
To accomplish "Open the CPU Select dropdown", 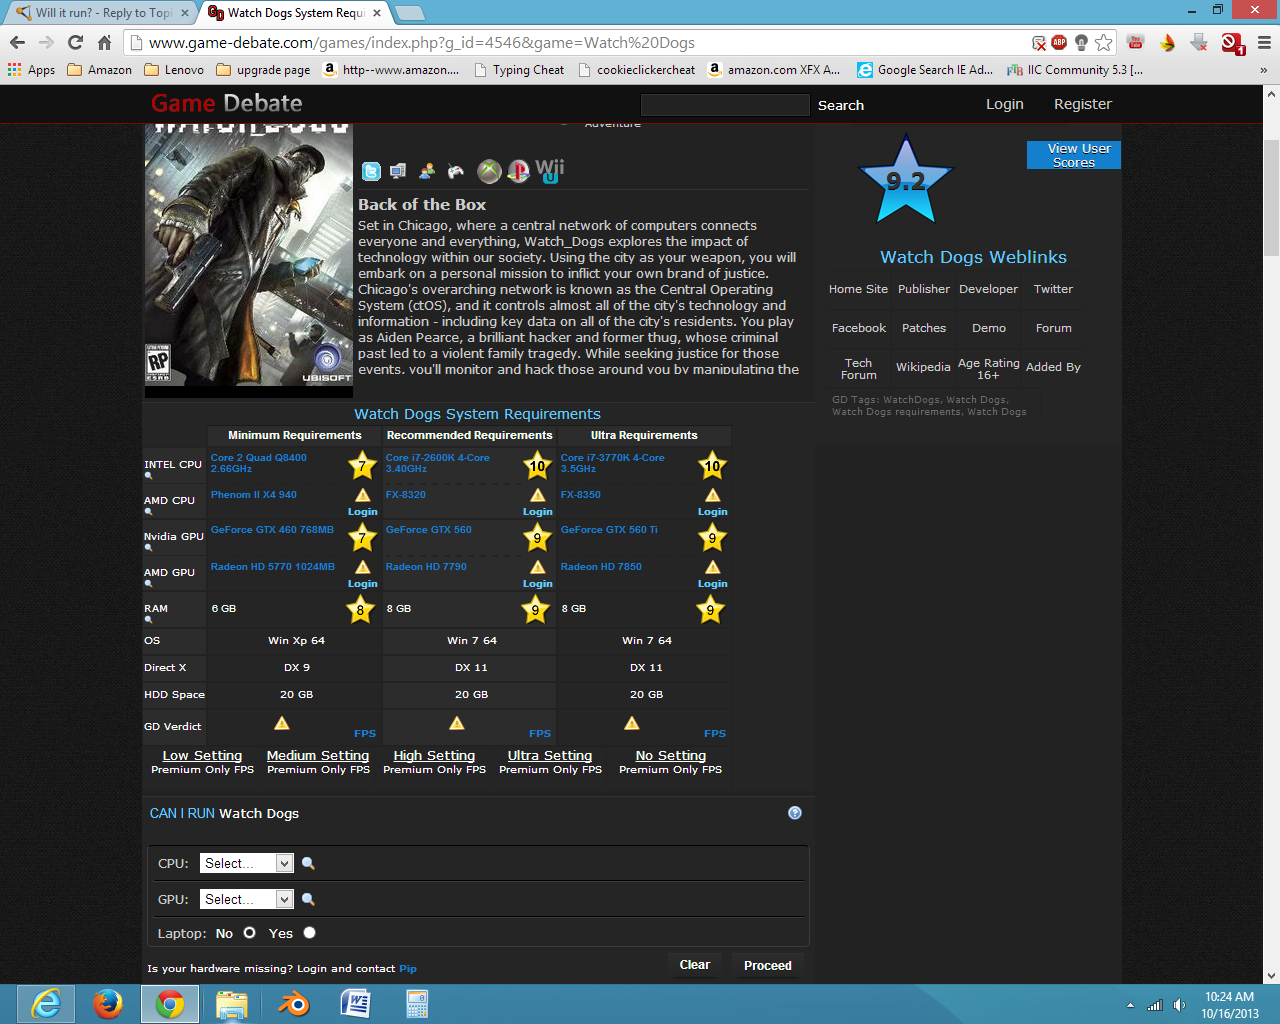I will click(x=246, y=863).
